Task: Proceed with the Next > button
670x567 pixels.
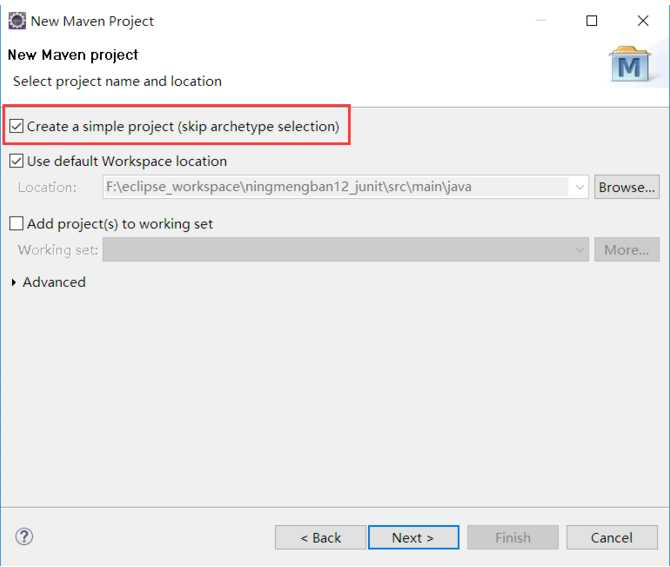Action: click(413, 538)
